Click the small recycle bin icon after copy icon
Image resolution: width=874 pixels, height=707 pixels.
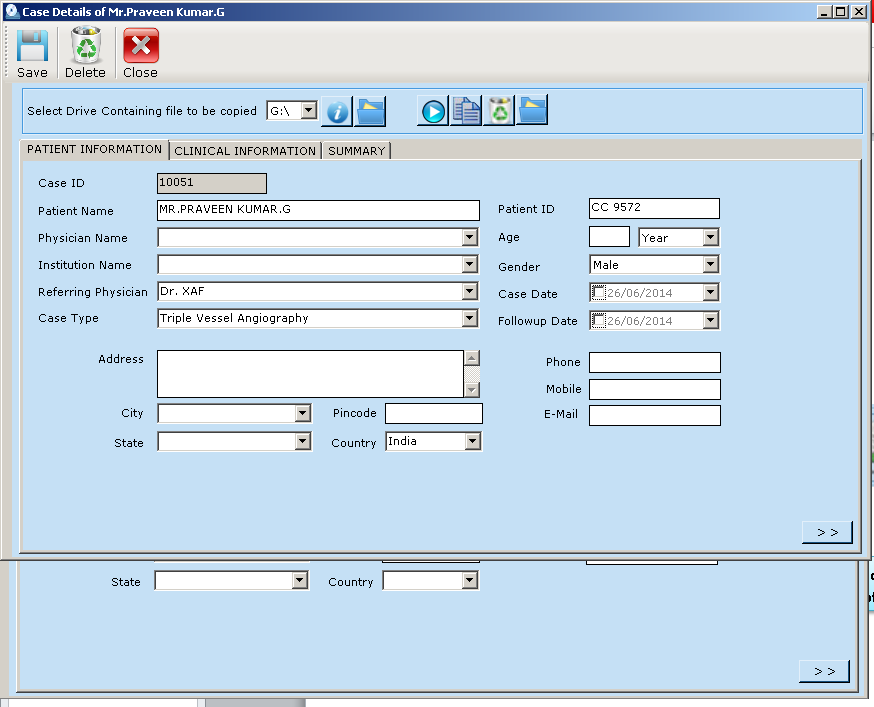(499, 111)
